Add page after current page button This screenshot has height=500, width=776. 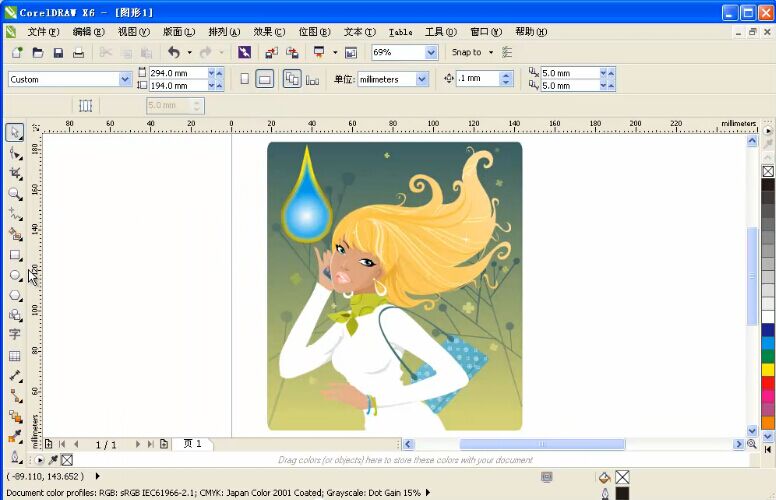click(164, 444)
